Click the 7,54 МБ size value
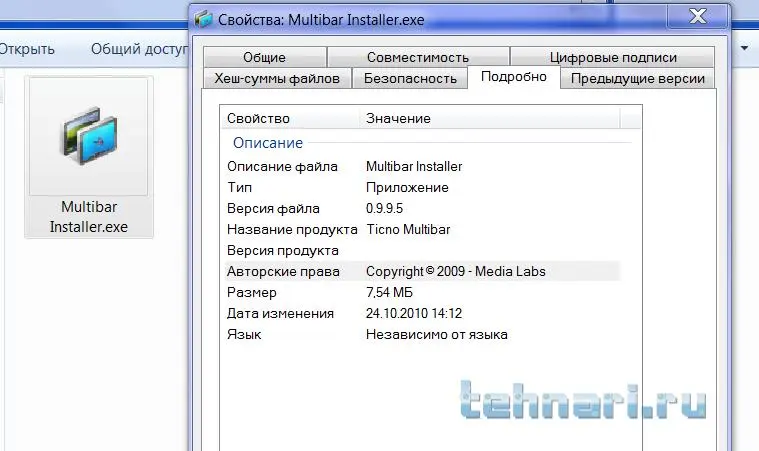This screenshot has width=759, height=451. 389,292
